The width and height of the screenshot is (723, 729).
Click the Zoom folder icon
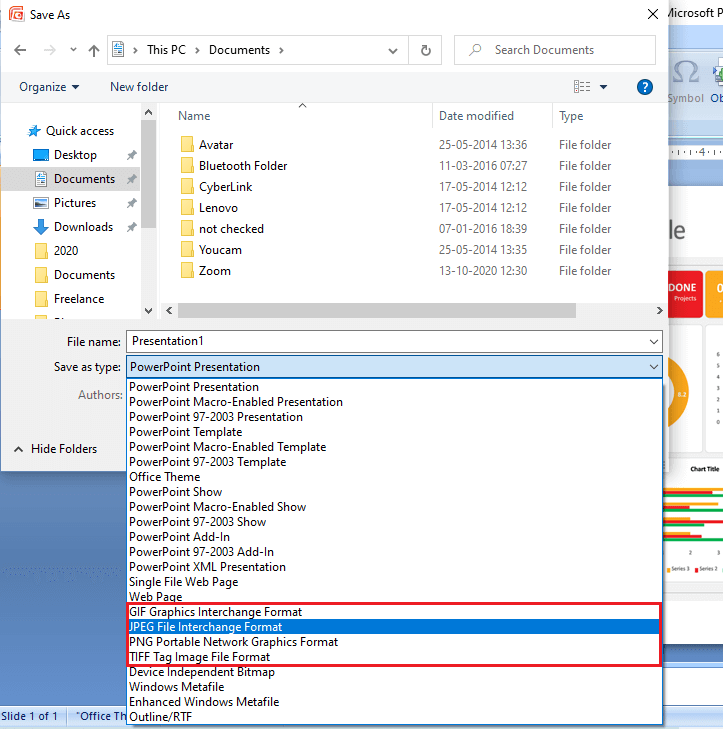pyautogui.click(x=187, y=270)
